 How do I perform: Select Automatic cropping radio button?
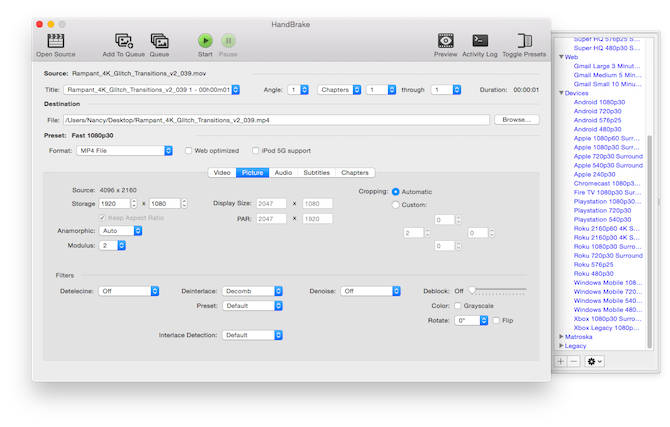coord(396,192)
